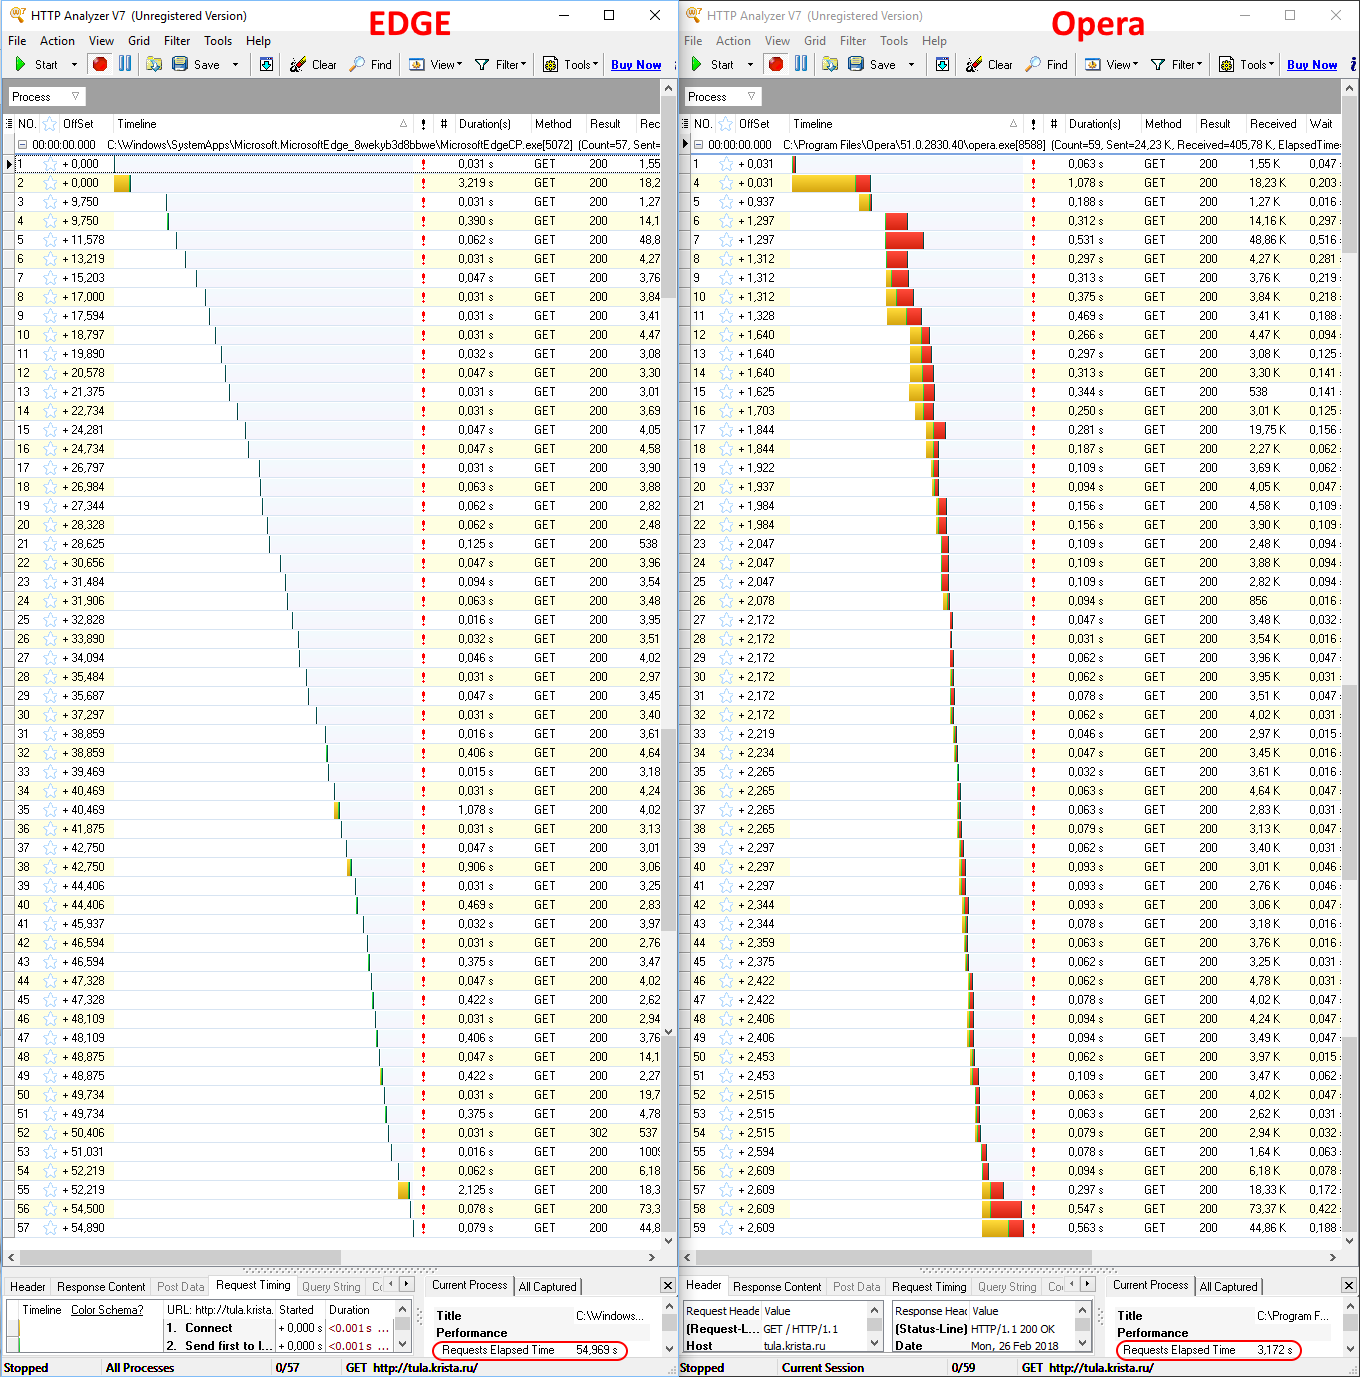This screenshot has width=1360, height=1377.
Task: Click the Tools gear icon in Opera window
Action: coord(1226,64)
